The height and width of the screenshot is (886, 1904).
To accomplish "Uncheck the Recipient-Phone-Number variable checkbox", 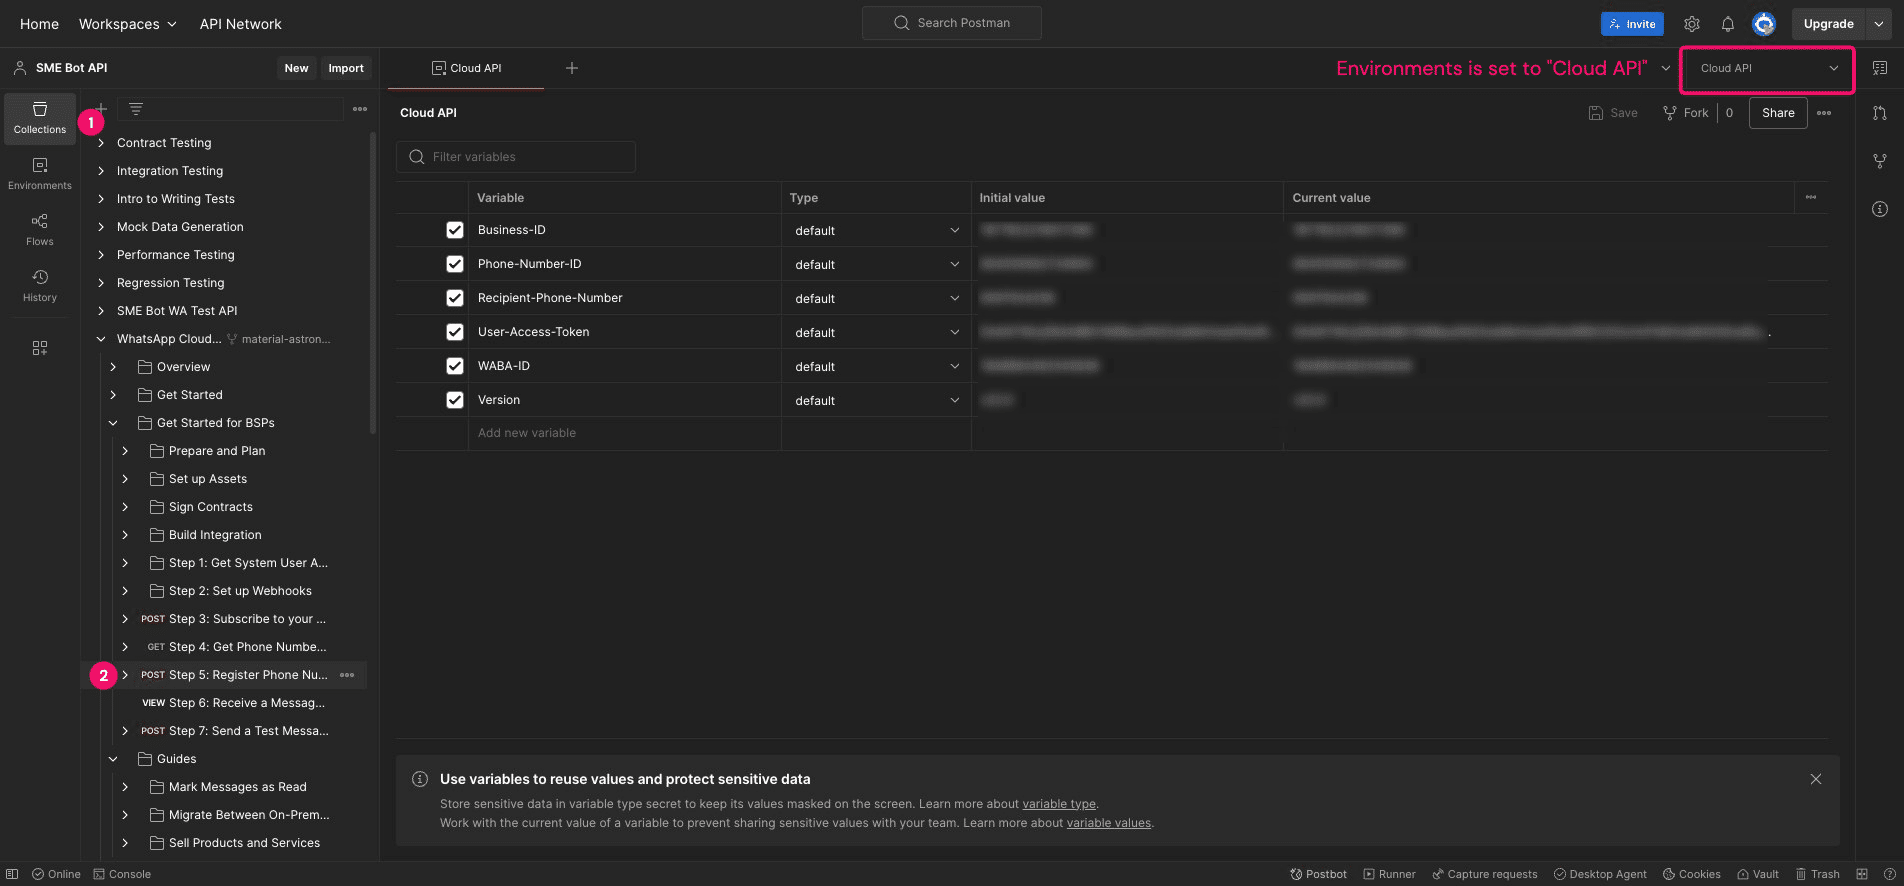I will [x=455, y=298].
